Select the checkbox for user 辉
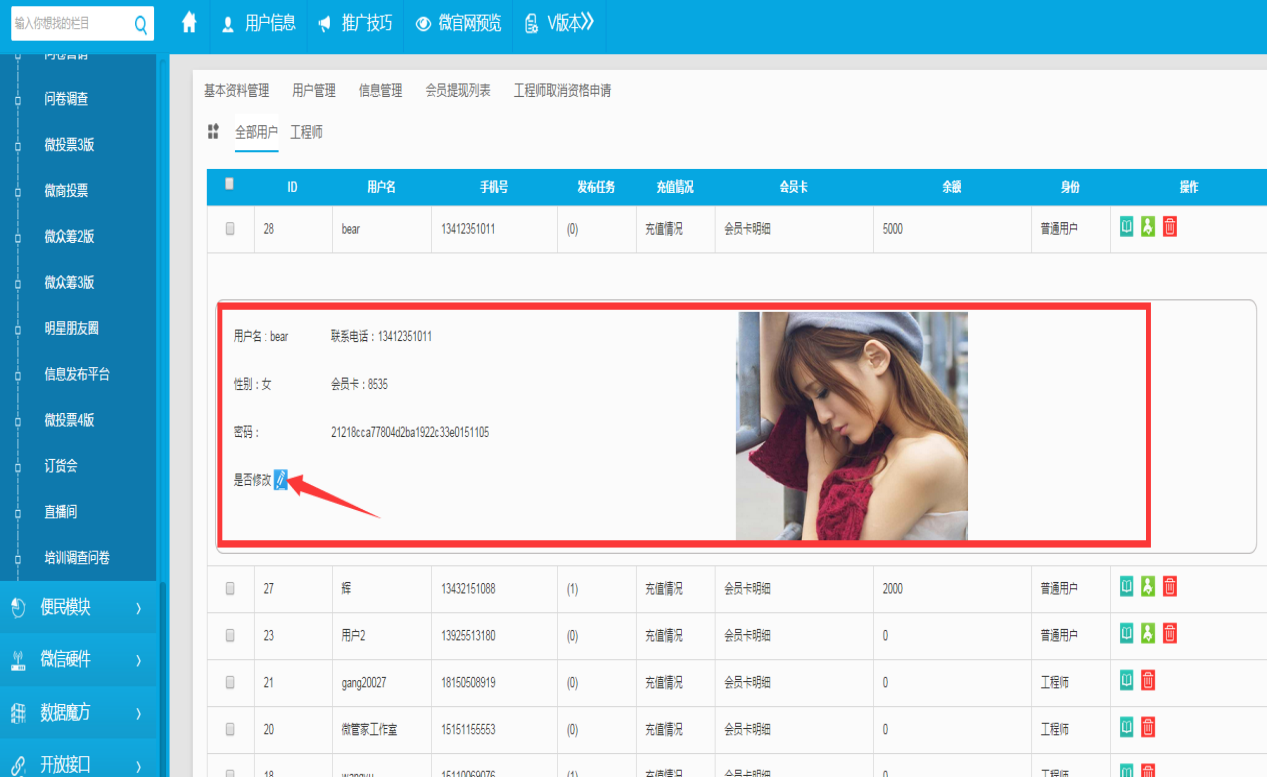This screenshot has height=777, width=1267. 230,589
